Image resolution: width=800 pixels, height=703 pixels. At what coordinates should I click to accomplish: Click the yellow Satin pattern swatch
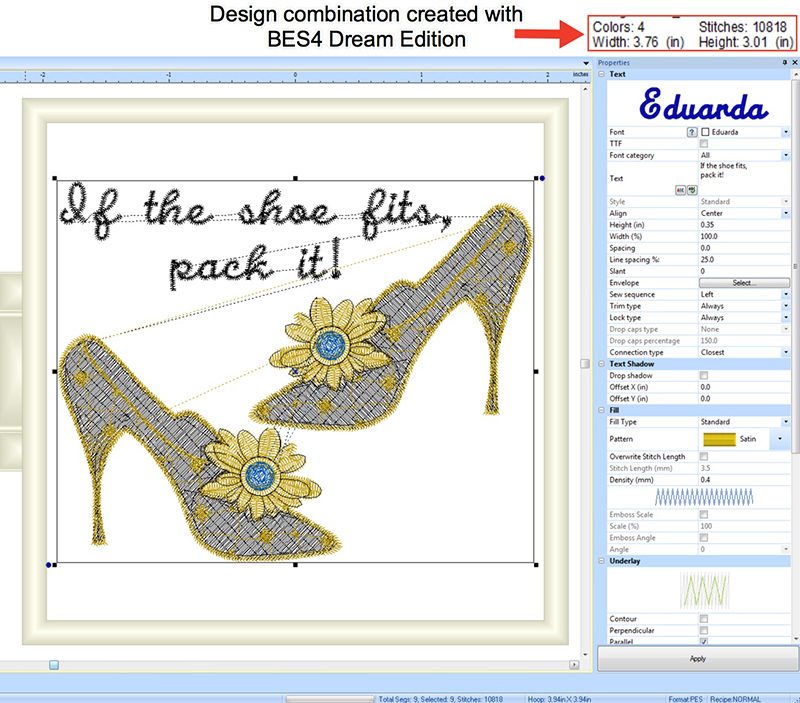click(x=718, y=439)
